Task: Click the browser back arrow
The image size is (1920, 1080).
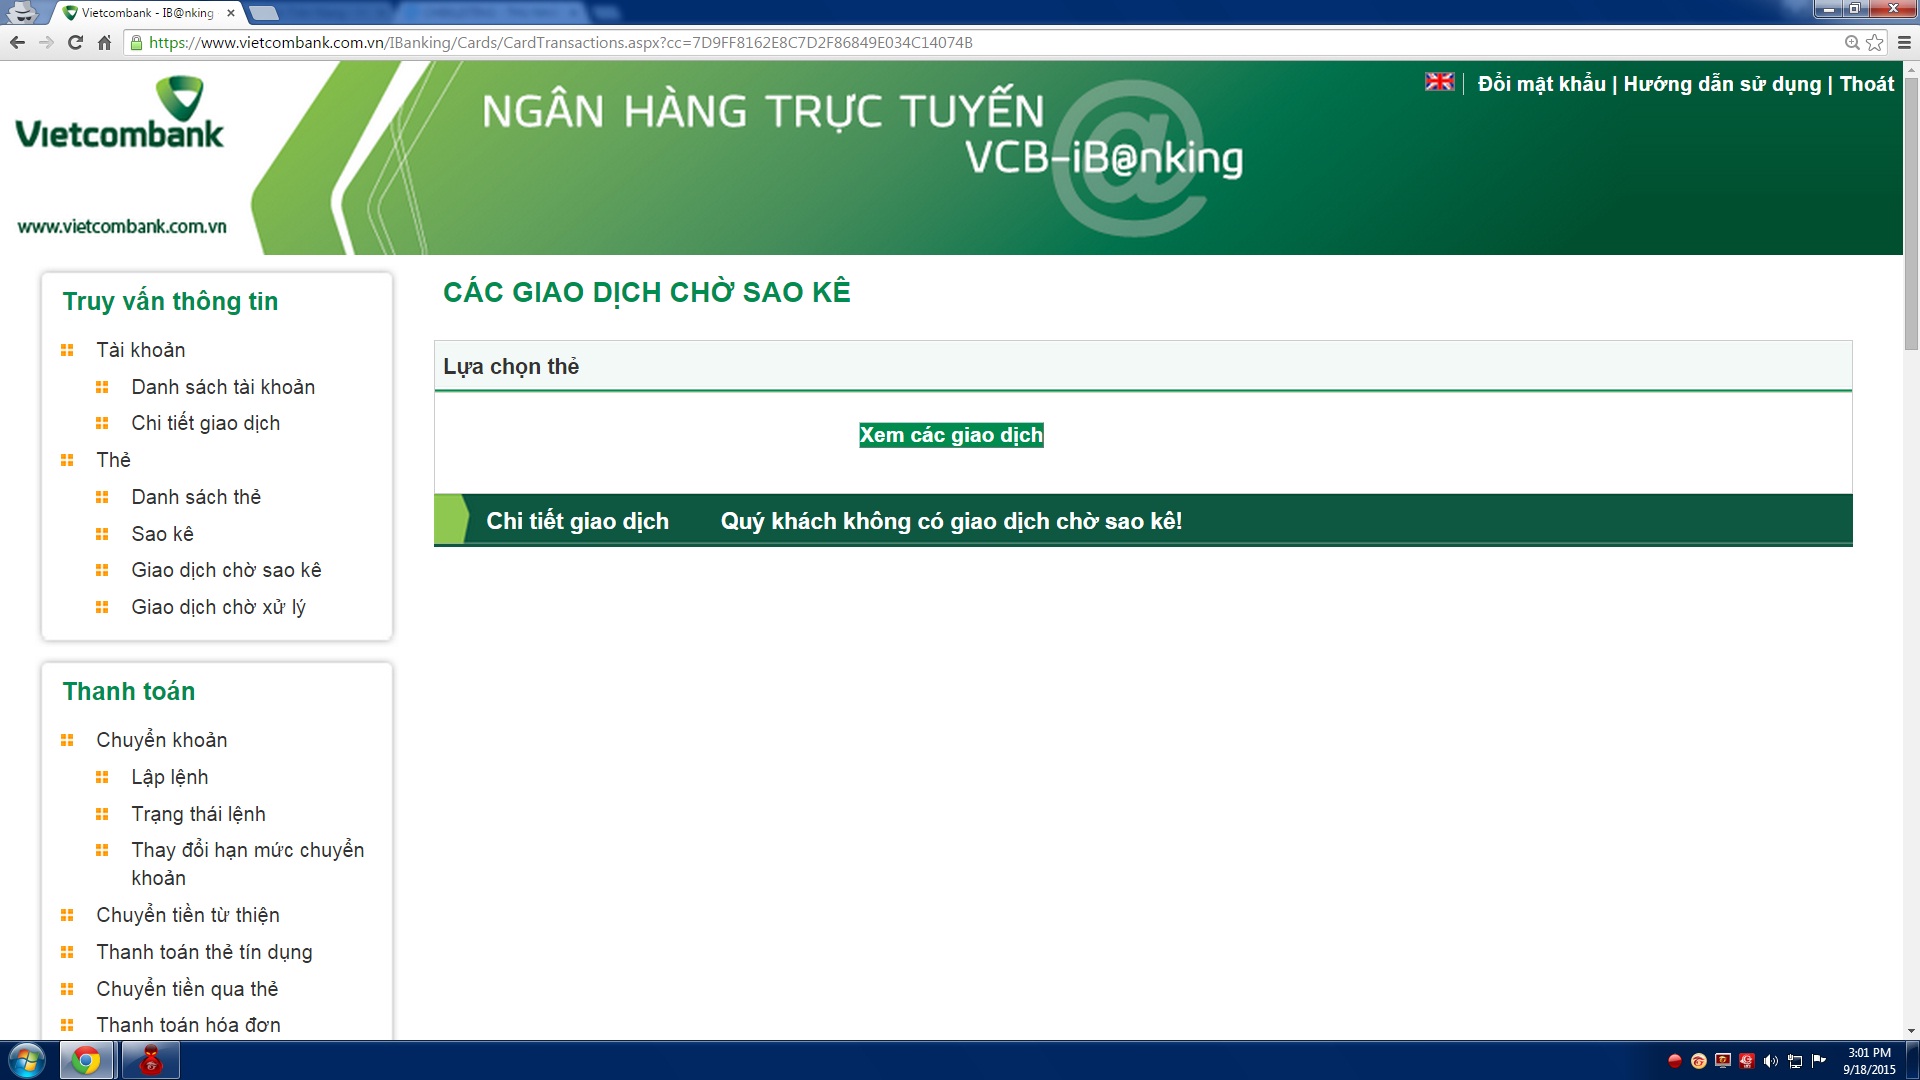Action: (17, 42)
